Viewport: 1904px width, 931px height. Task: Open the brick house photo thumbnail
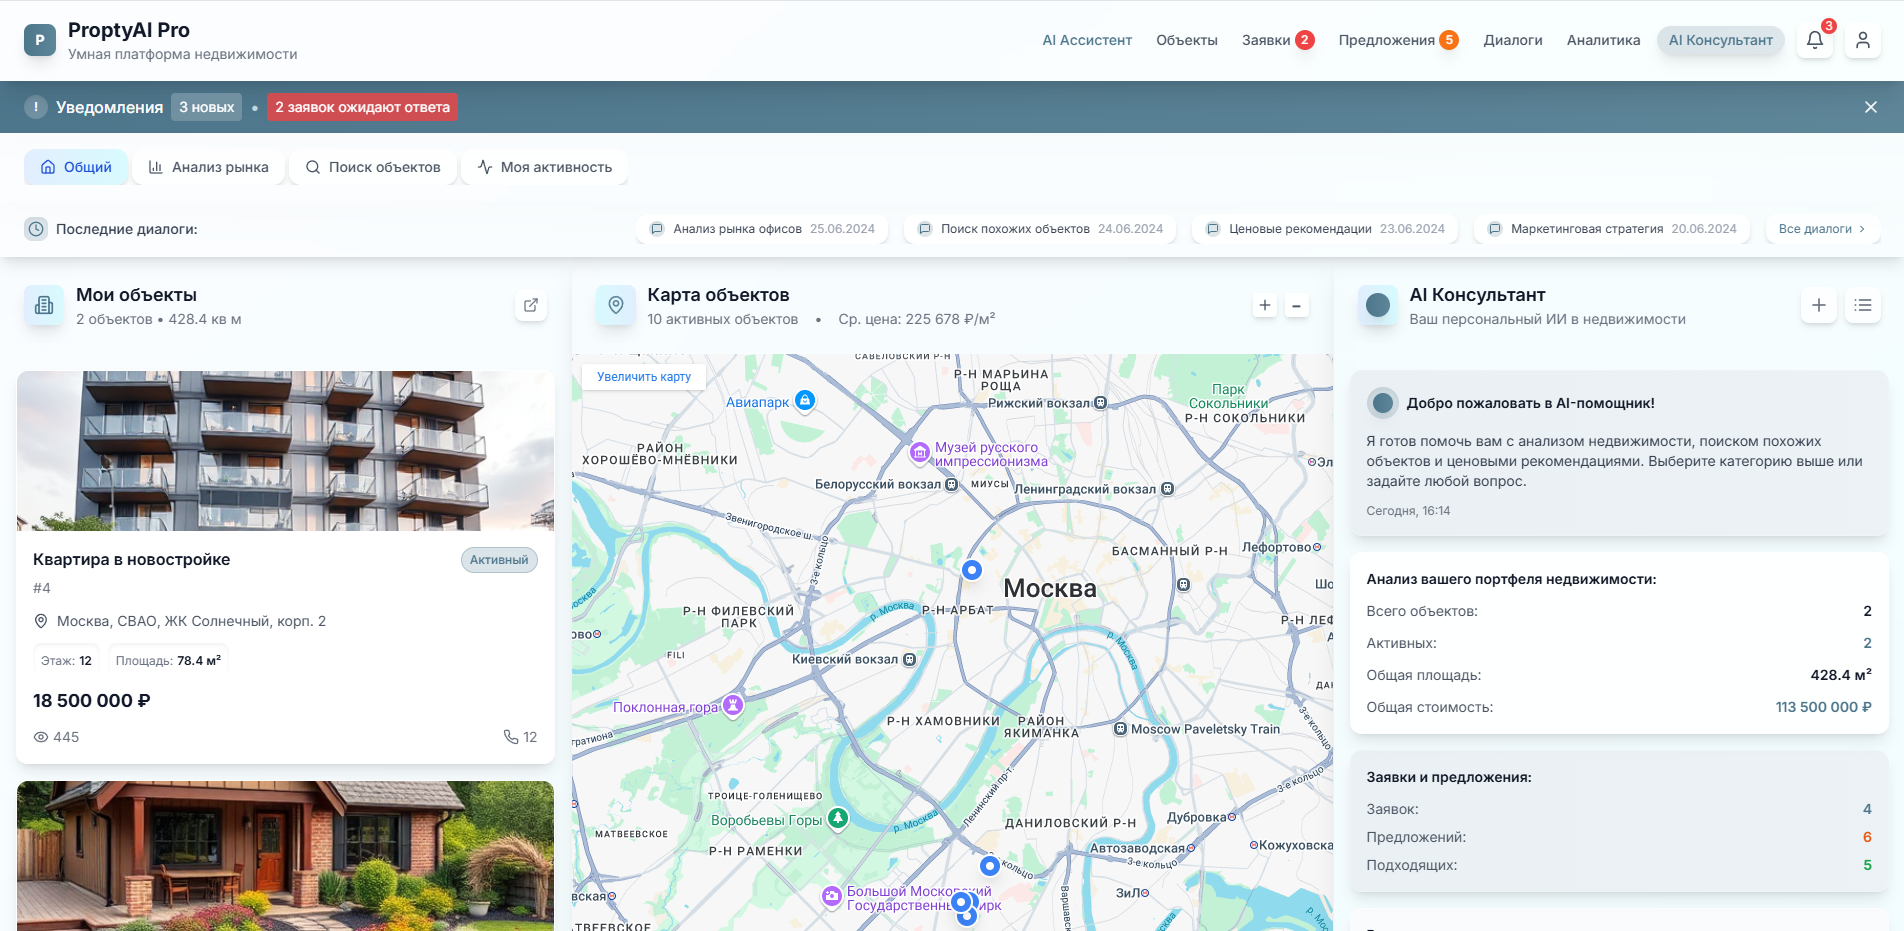pyautogui.click(x=285, y=856)
